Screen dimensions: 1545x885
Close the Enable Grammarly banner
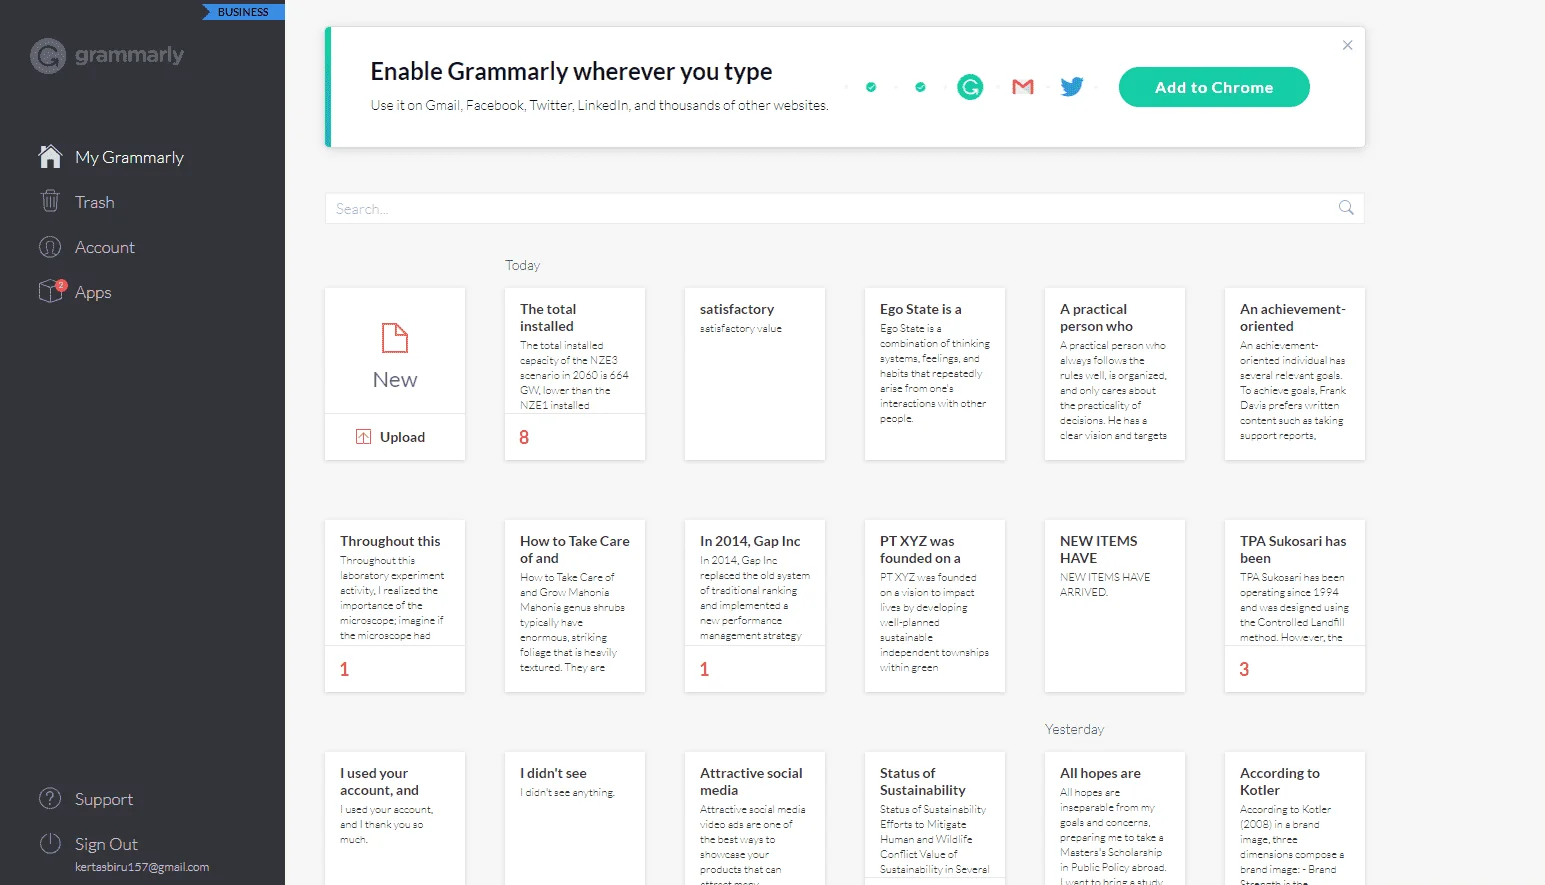coord(1348,45)
